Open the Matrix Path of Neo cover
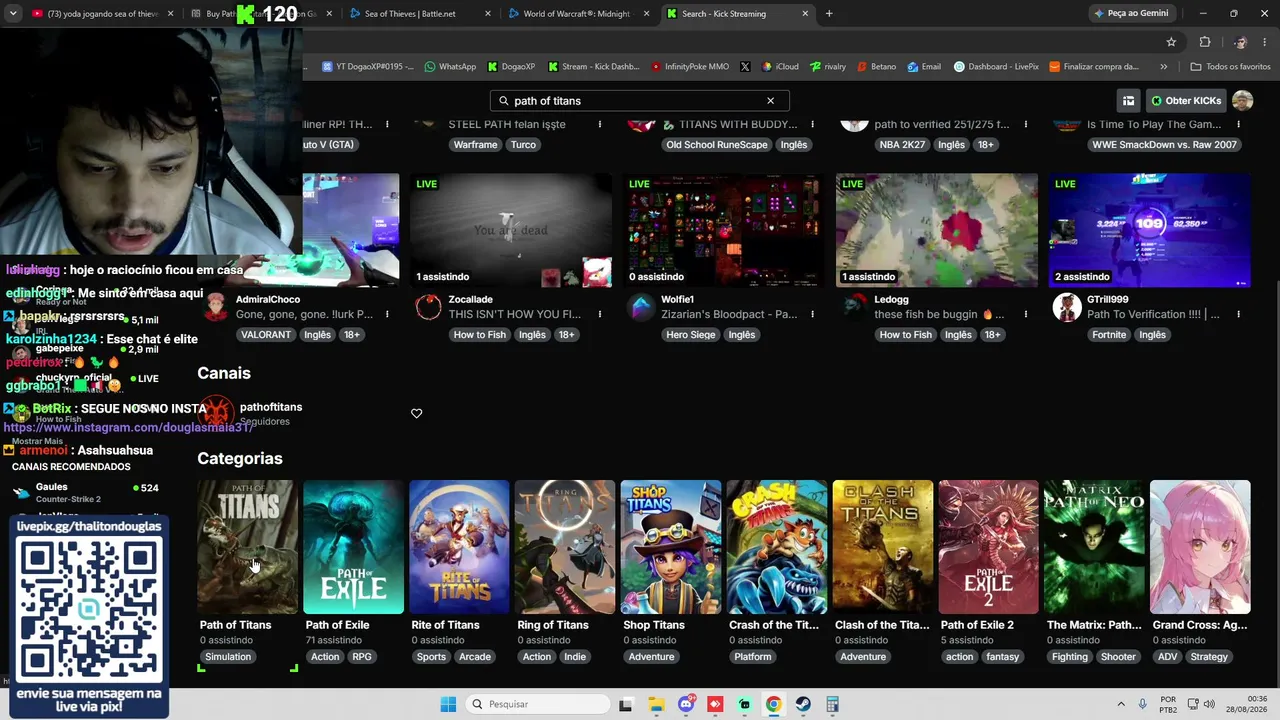The height and width of the screenshot is (720, 1280). [1095, 547]
